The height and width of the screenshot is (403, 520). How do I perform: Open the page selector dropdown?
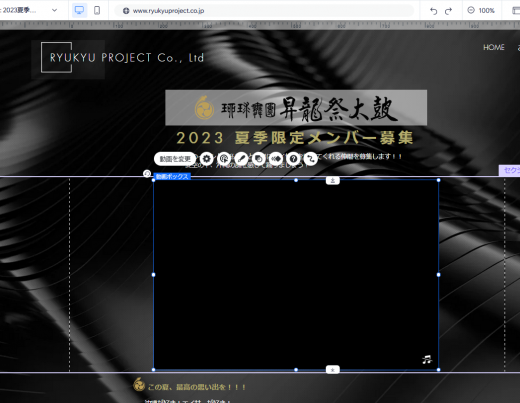coord(54,10)
